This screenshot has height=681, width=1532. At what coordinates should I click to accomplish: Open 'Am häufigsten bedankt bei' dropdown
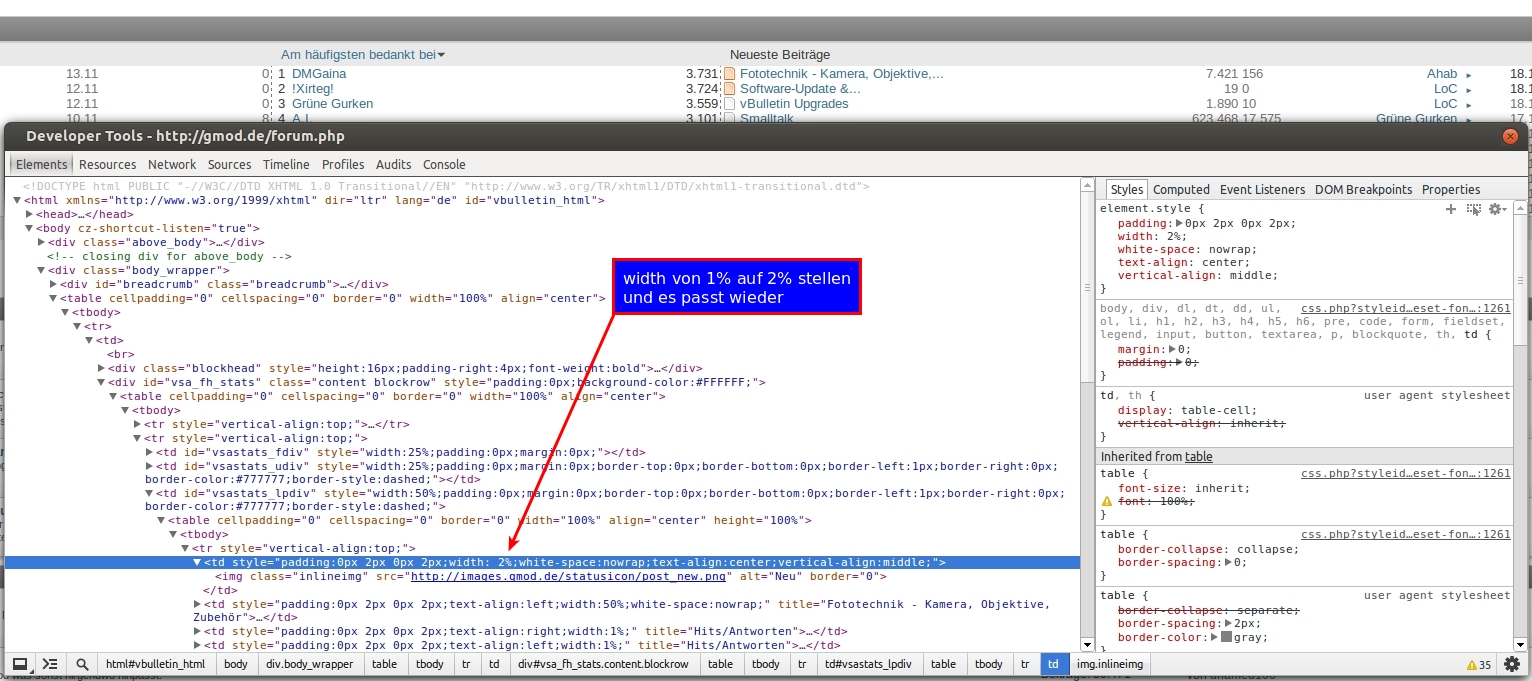363,55
